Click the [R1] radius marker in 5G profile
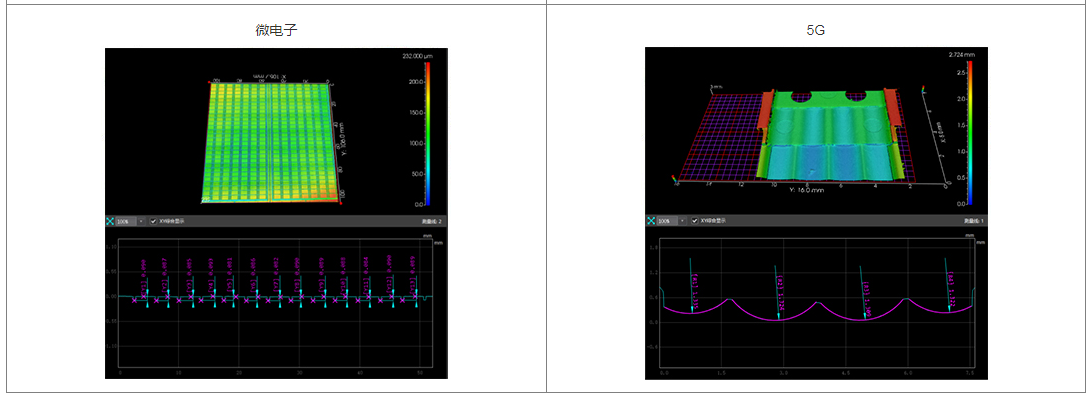Screen dimensions: 1090x397 pos(695,290)
